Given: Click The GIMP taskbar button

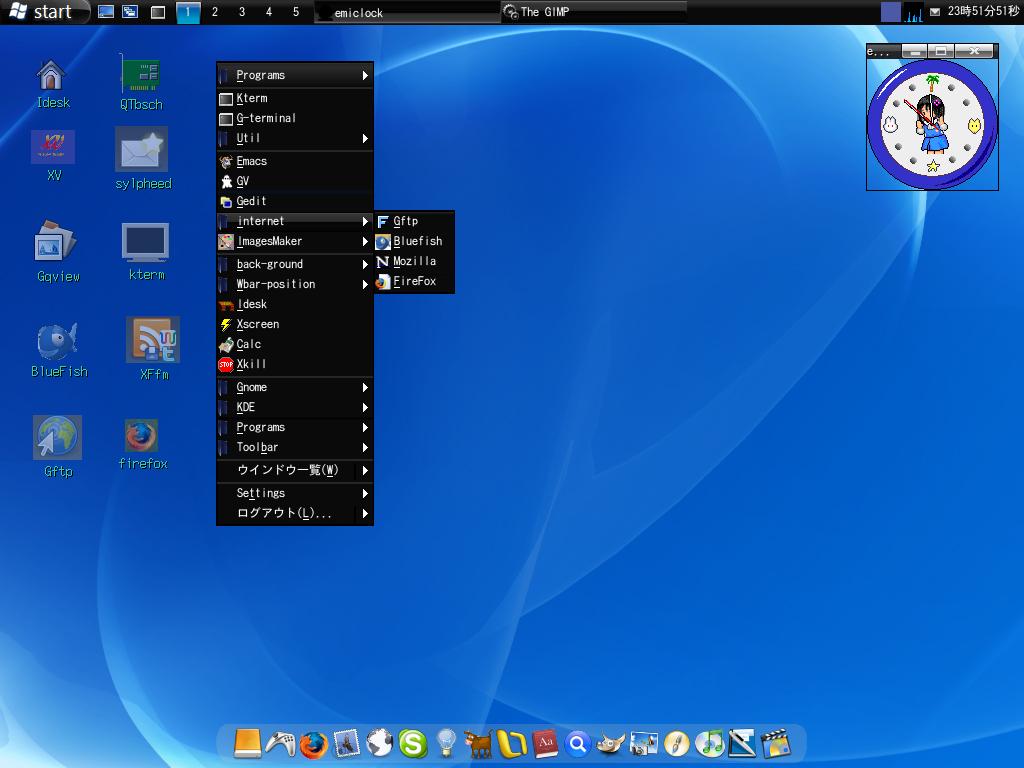Looking at the screenshot, I should click(593, 12).
